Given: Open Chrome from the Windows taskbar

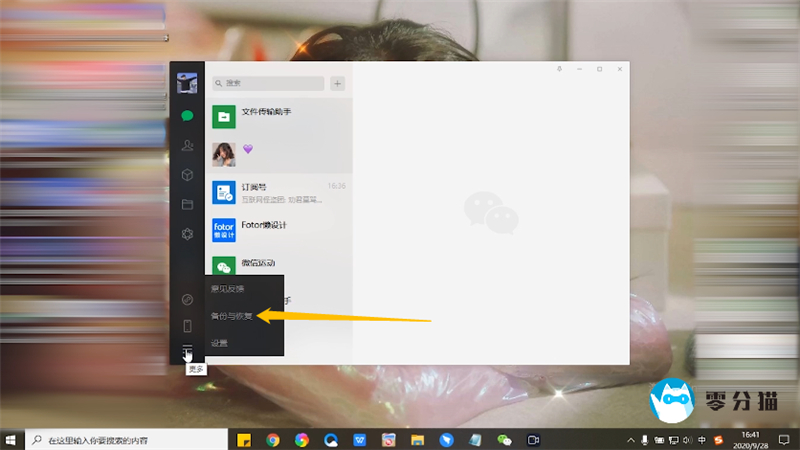Looking at the screenshot, I should pos(272,440).
